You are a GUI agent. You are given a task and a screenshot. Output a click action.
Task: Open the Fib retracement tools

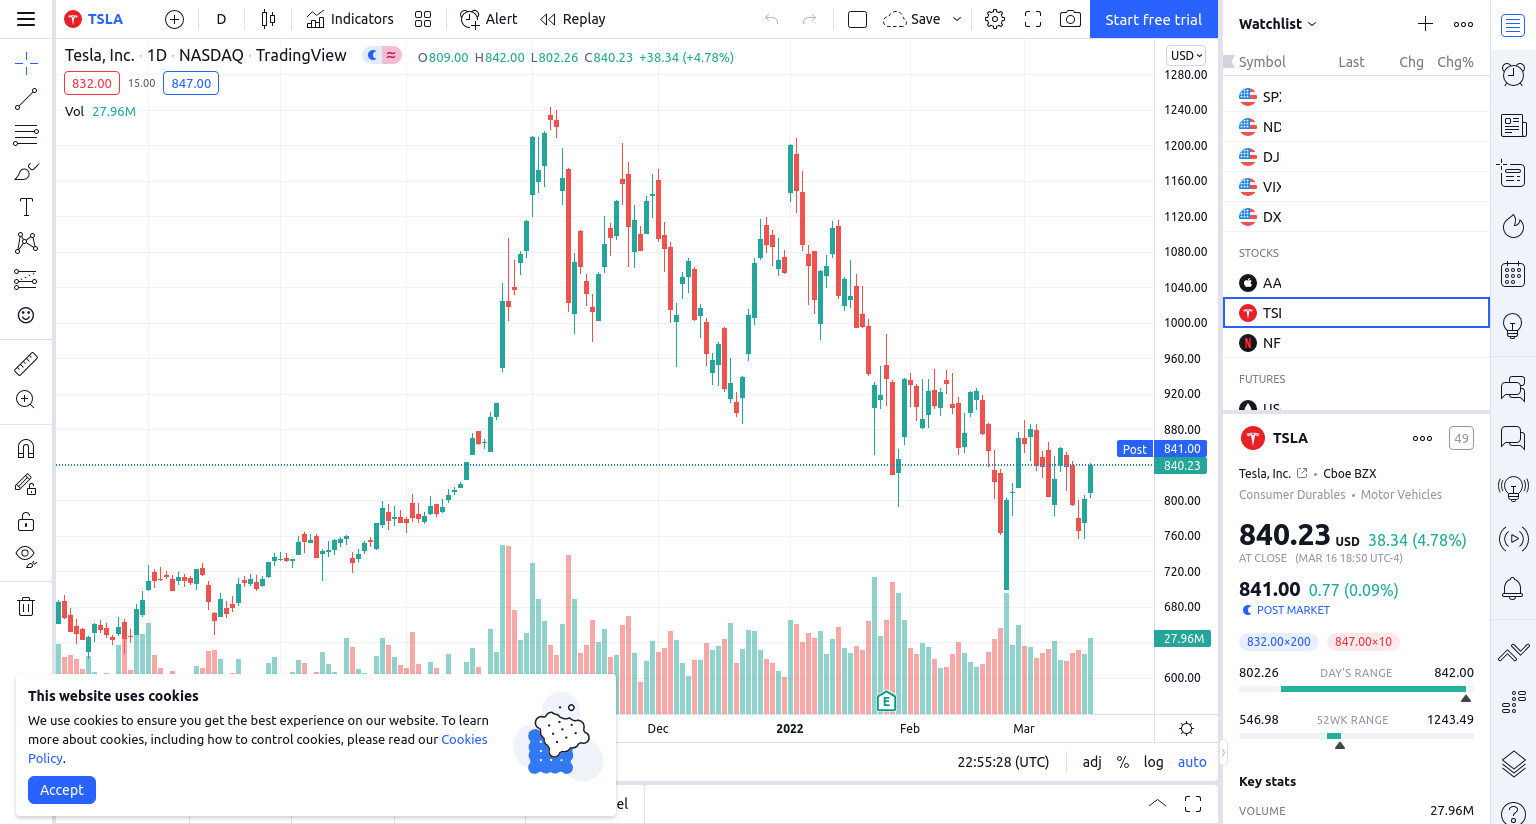click(26, 135)
